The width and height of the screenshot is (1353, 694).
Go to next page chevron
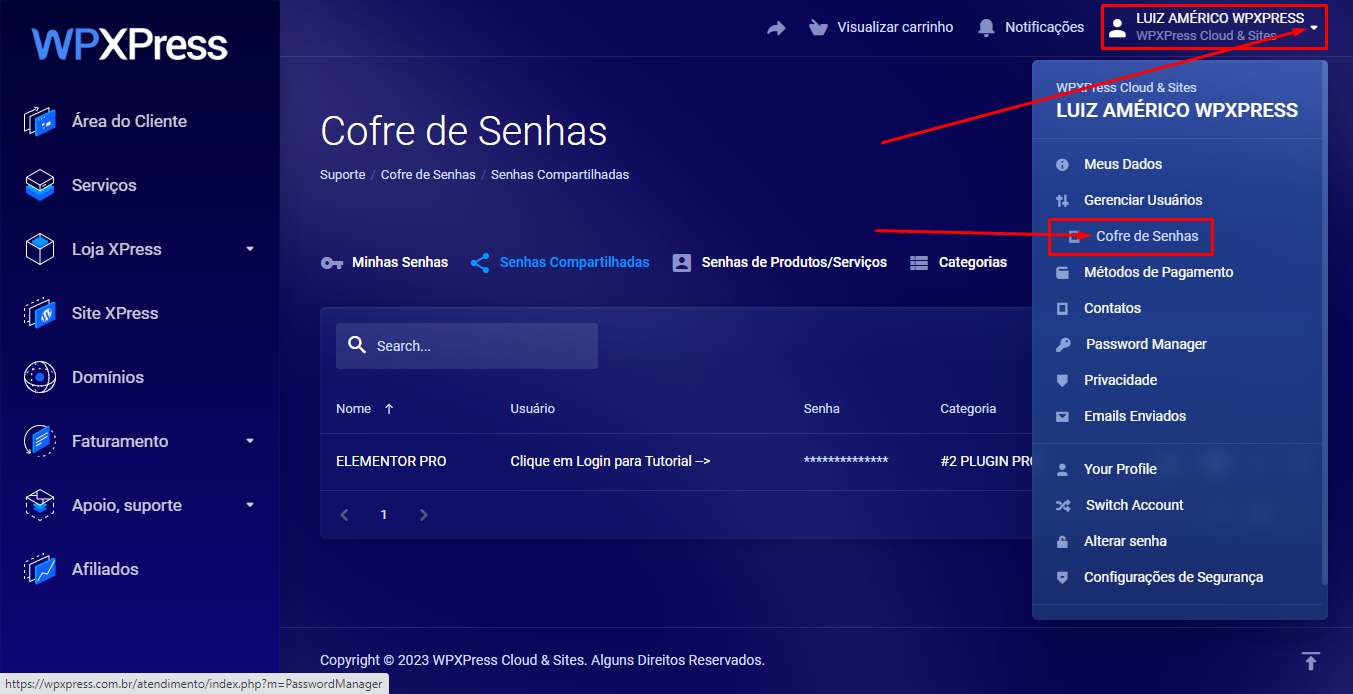[x=424, y=515]
